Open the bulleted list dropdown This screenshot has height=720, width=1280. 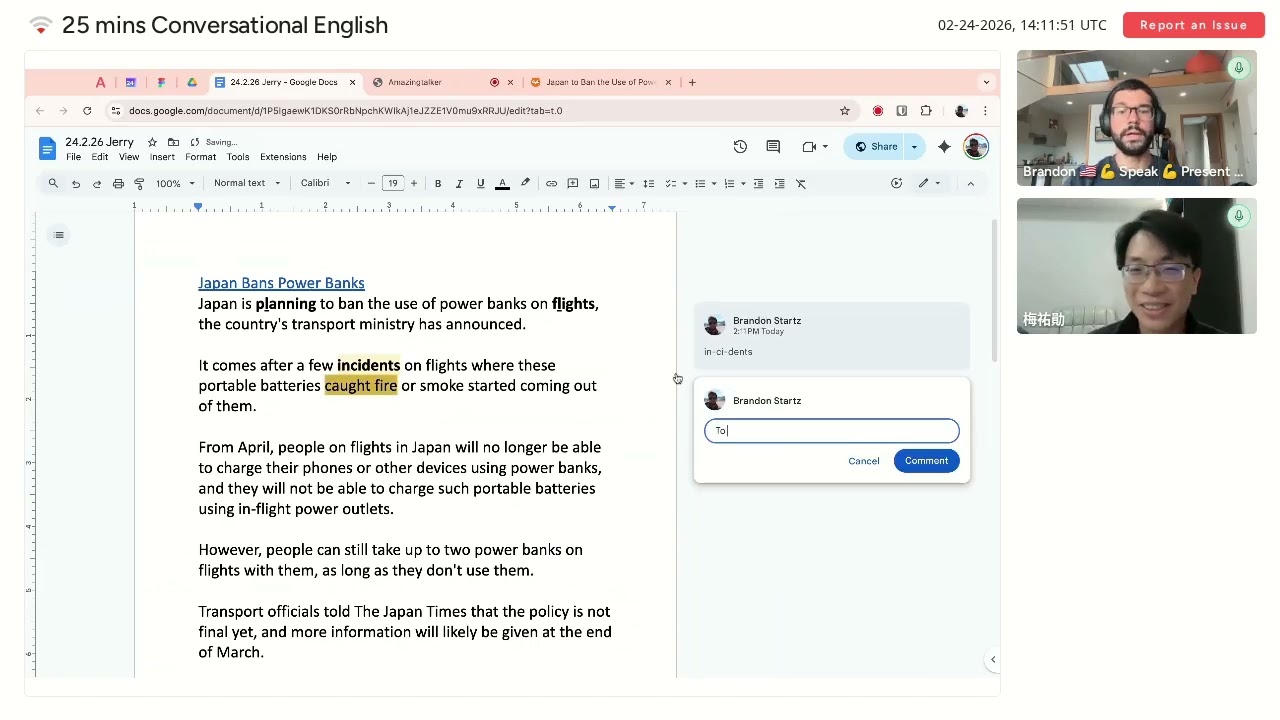click(x=705, y=183)
